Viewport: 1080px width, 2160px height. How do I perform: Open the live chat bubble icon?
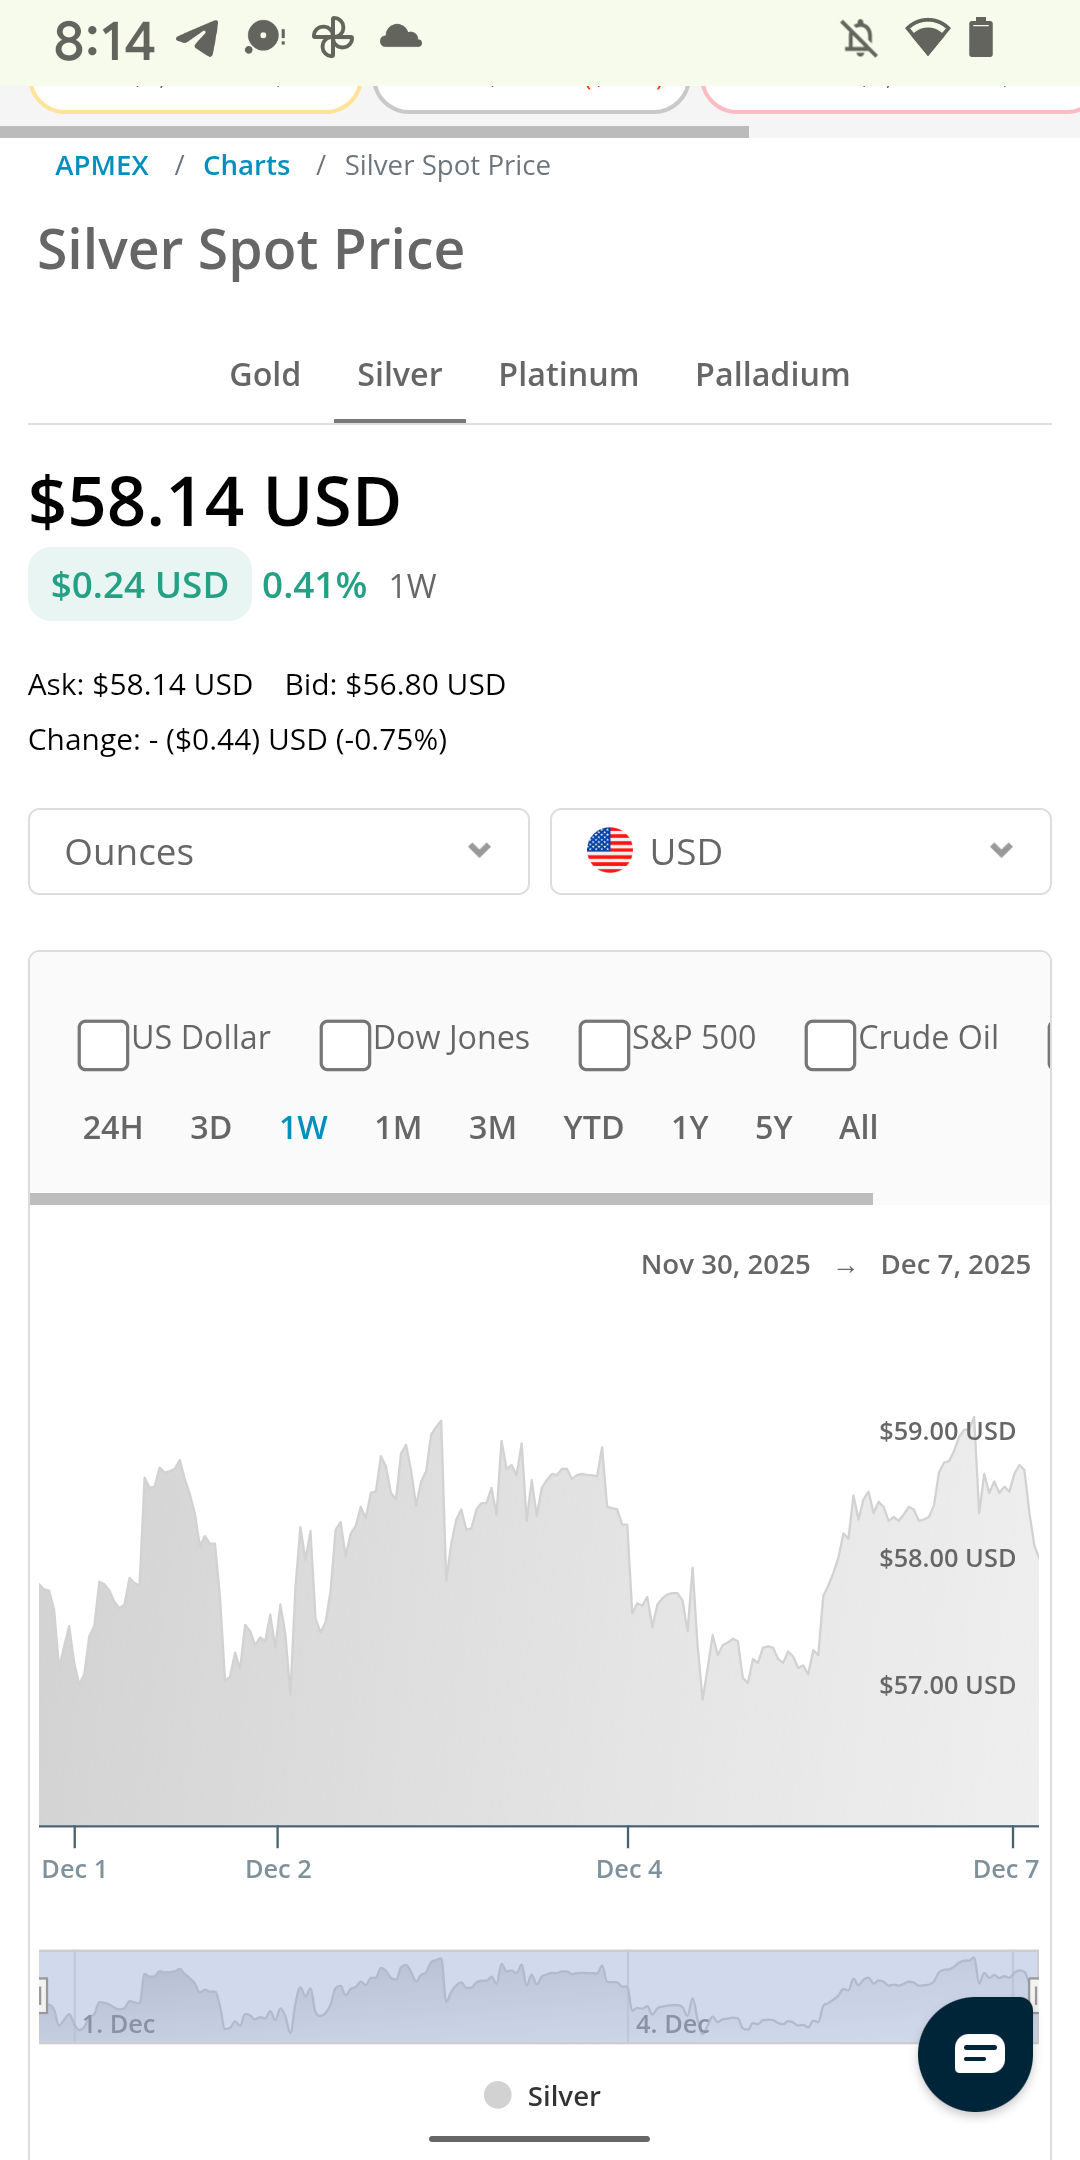tap(976, 2054)
